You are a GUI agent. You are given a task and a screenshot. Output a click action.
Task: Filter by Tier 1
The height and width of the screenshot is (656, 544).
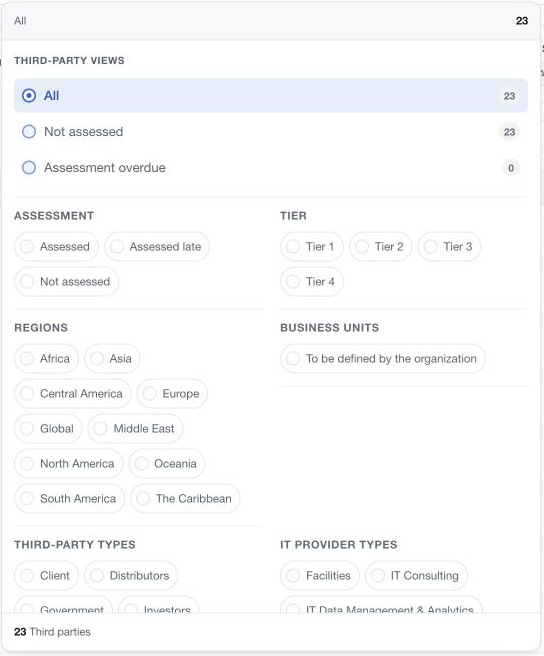[312, 246]
